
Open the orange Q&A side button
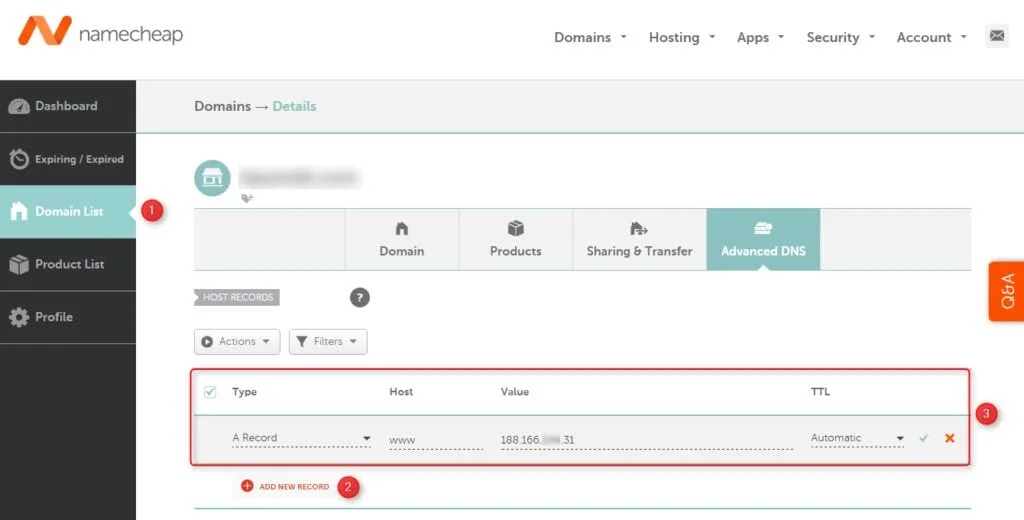coord(1006,291)
